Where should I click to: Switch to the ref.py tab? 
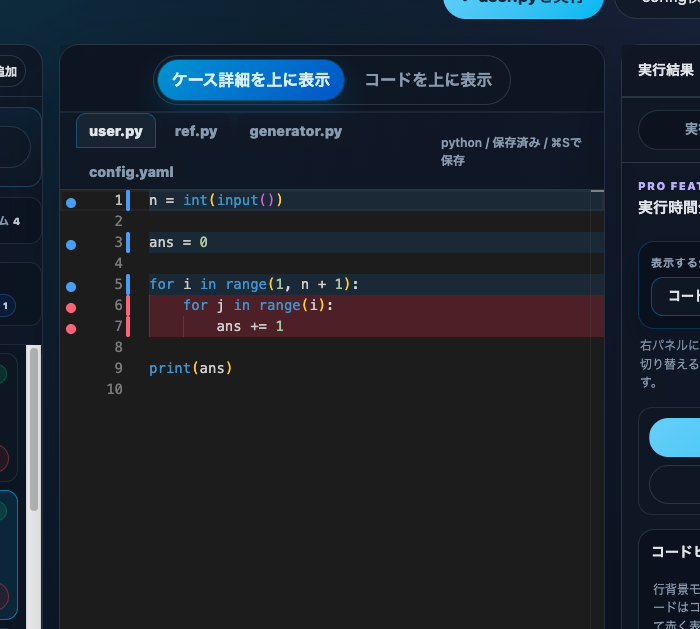click(x=196, y=131)
